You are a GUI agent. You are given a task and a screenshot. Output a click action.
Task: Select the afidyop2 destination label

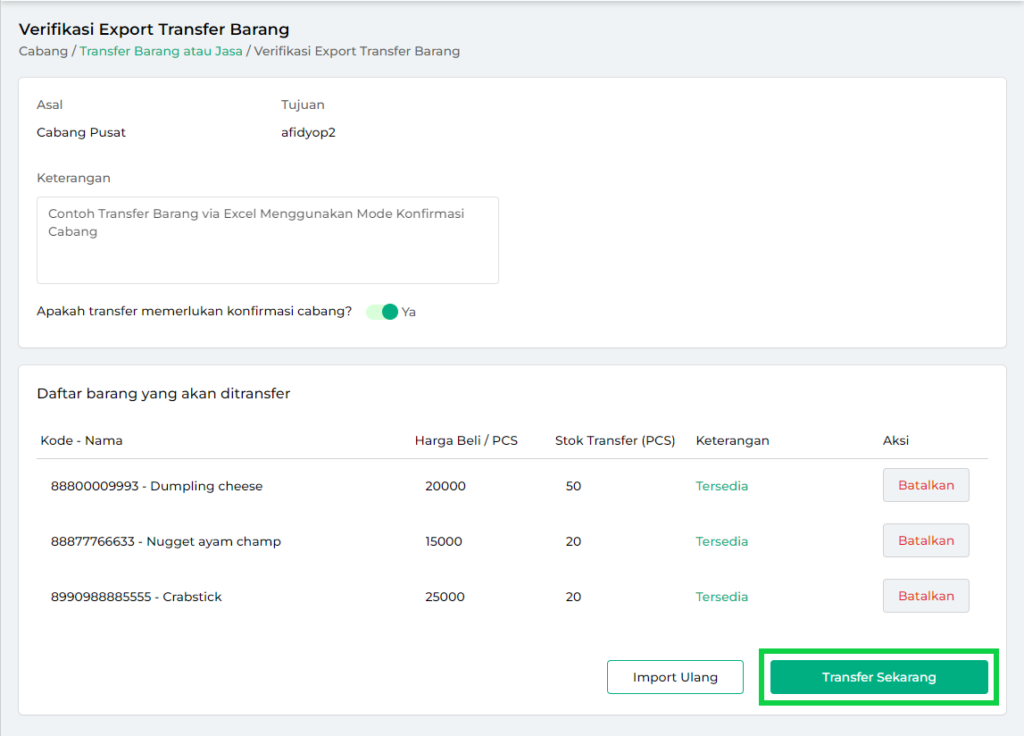pos(307,132)
